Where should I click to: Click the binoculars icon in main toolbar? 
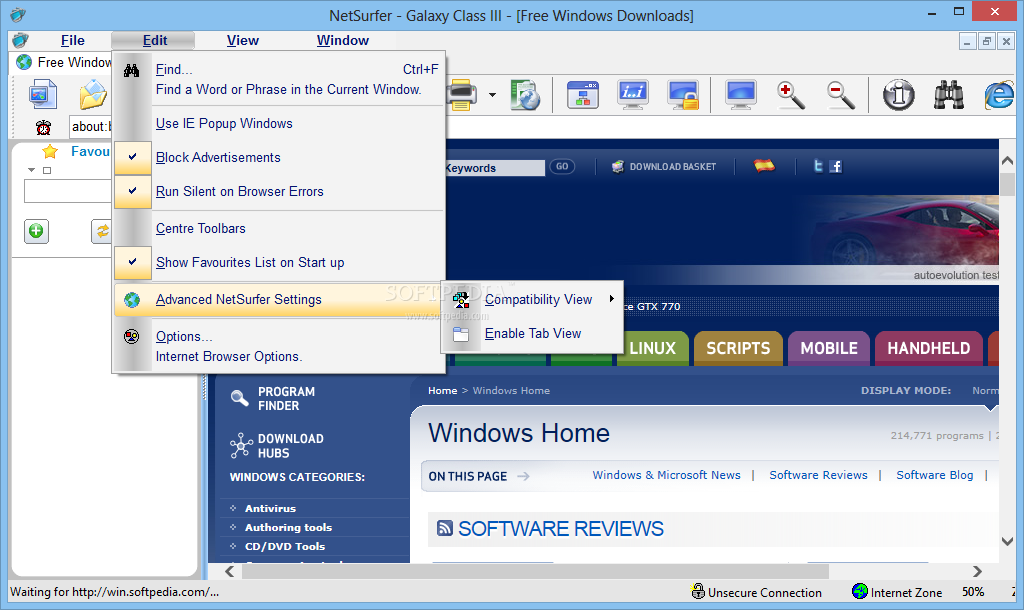point(948,95)
